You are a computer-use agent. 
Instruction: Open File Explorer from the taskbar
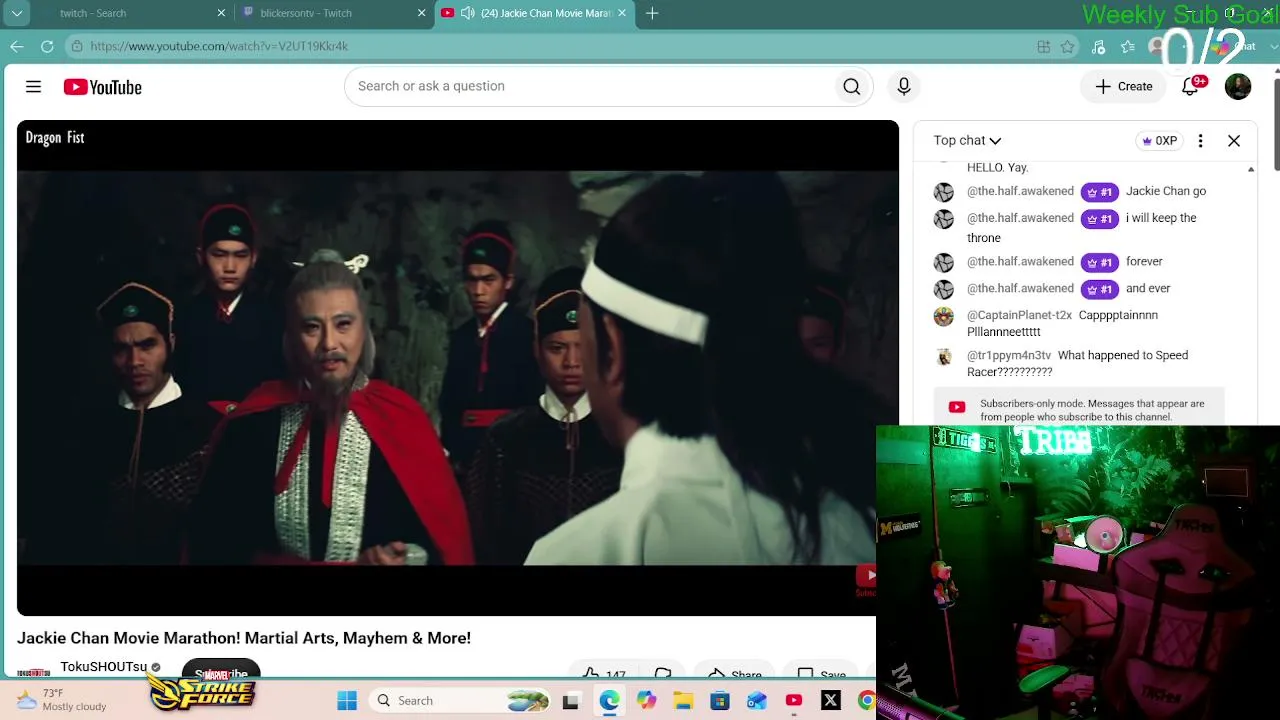683,701
